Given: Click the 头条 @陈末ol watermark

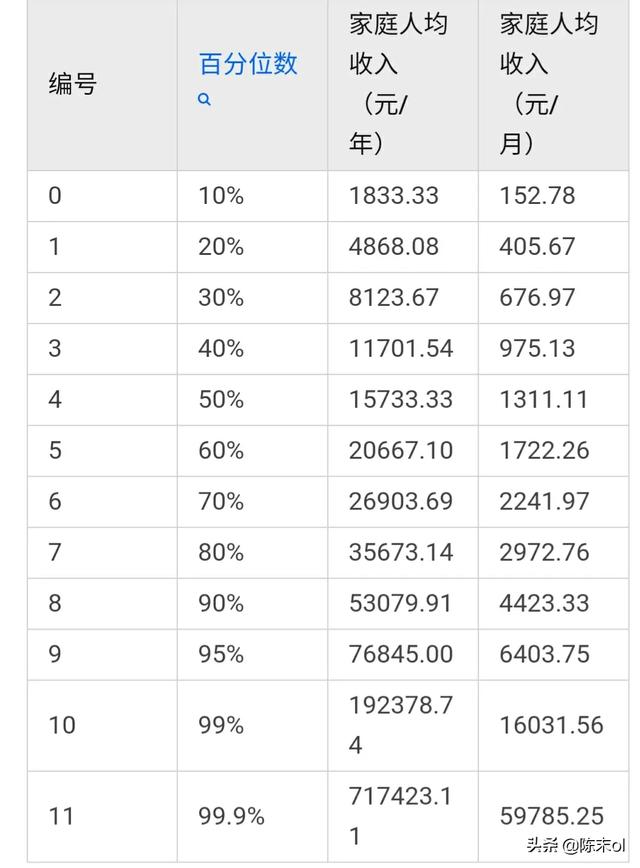Looking at the screenshot, I should pyautogui.click(x=576, y=845).
